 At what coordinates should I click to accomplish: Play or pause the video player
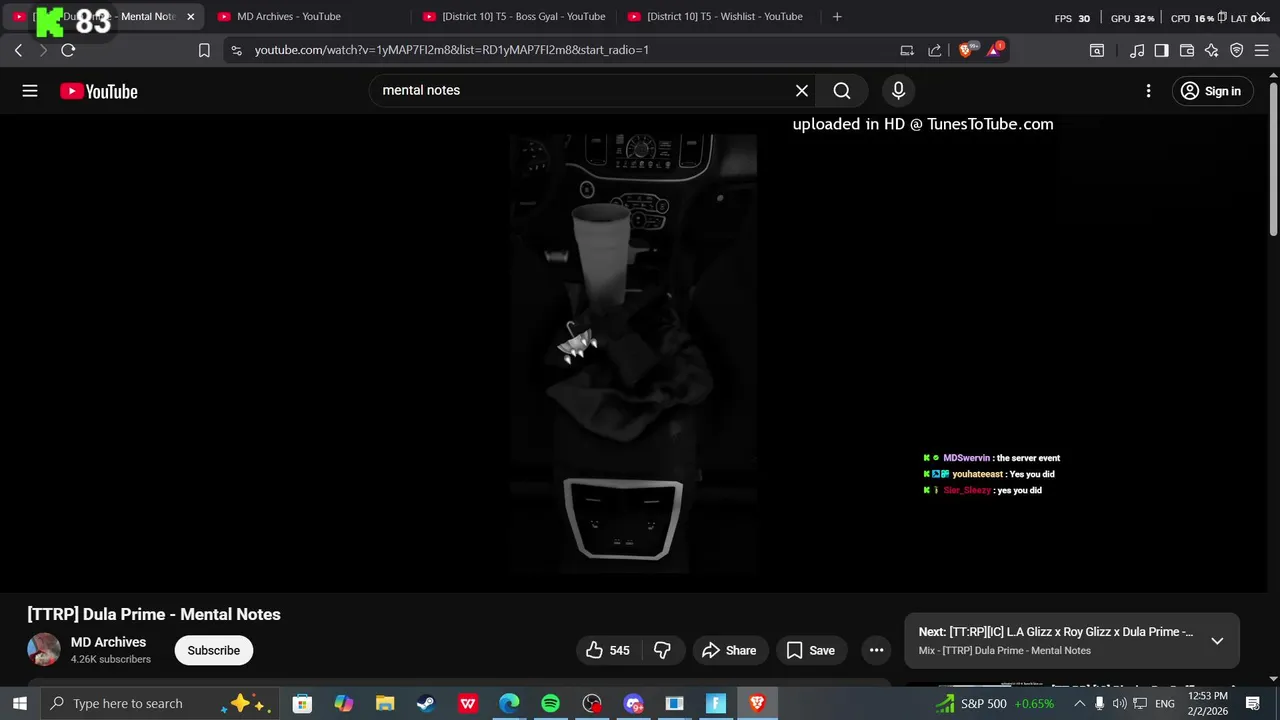tap(633, 353)
